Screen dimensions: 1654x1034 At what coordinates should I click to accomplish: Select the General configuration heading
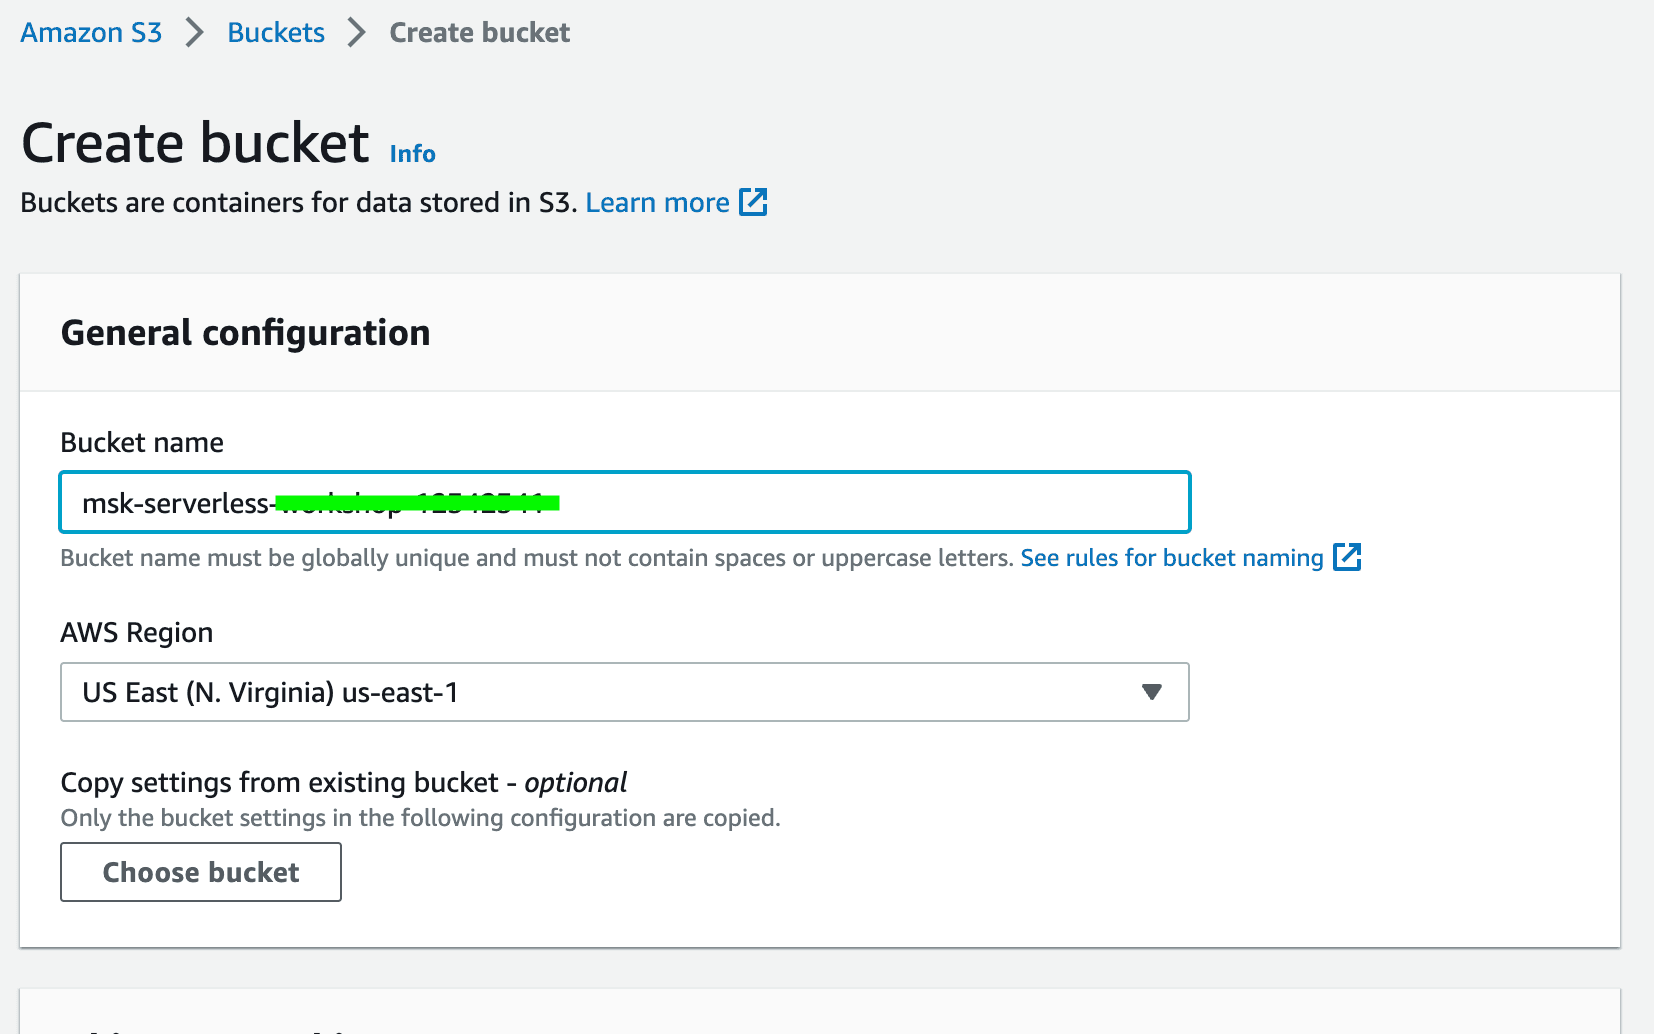(x=245, y=333)
